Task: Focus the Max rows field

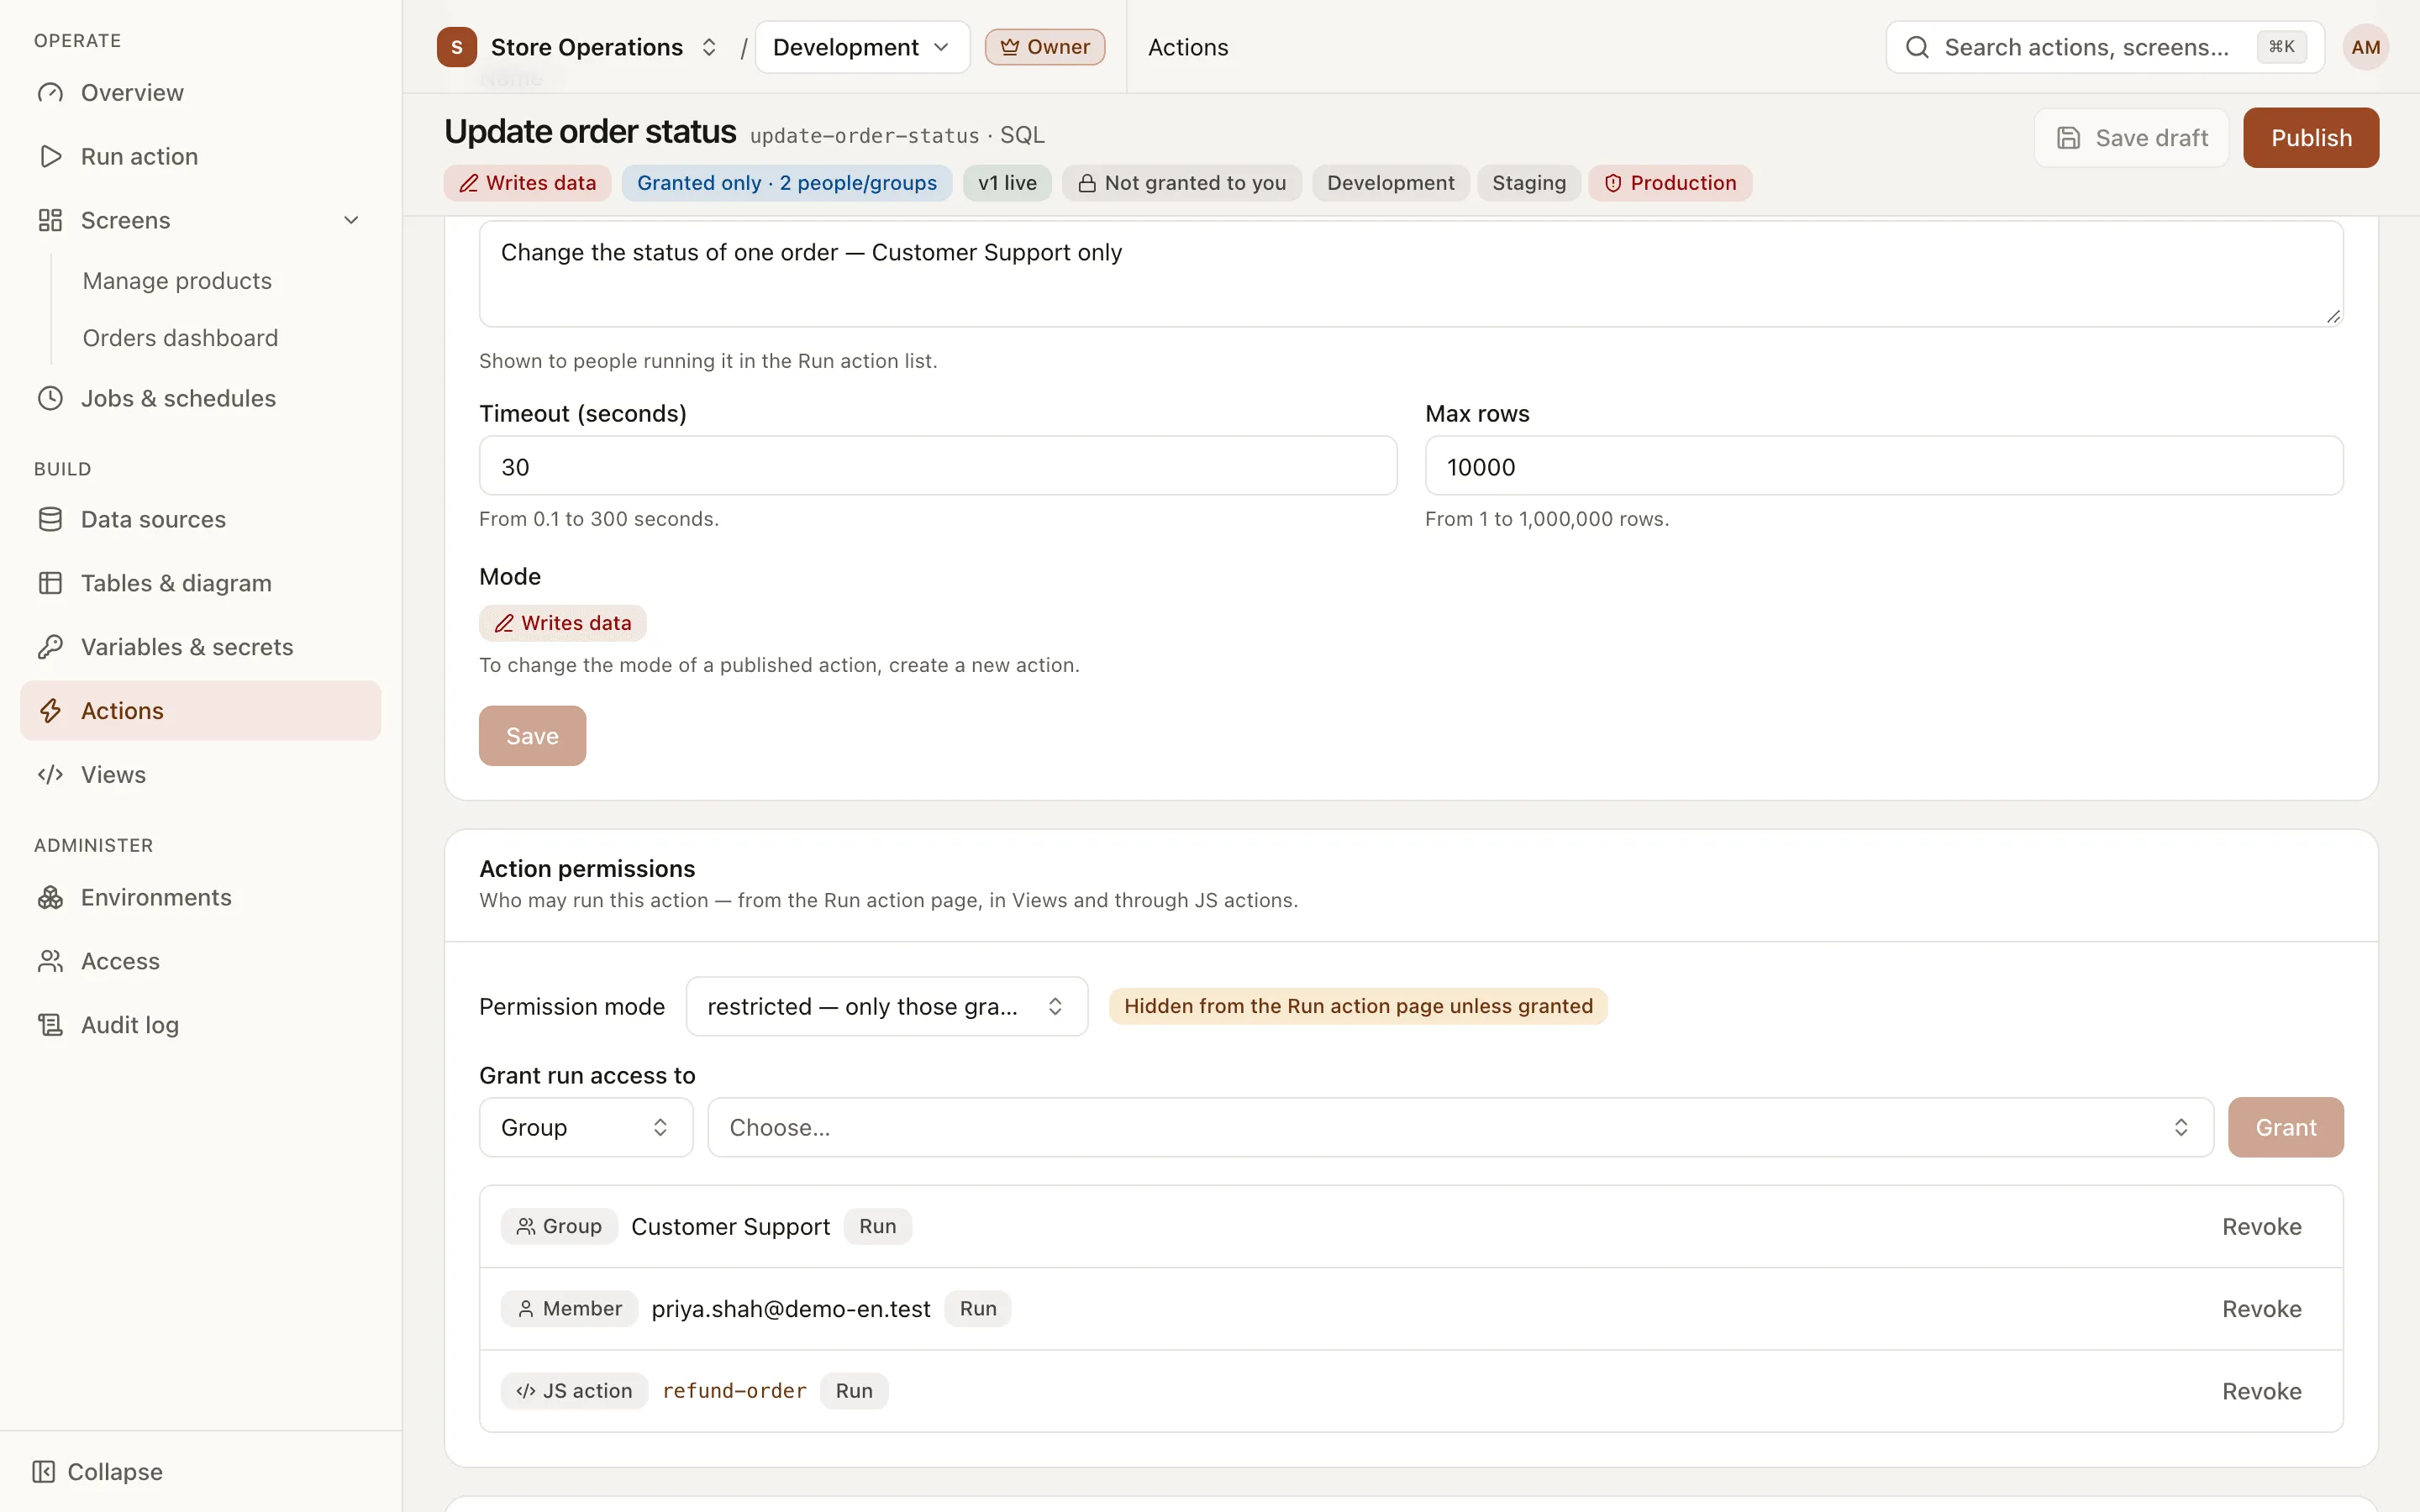Action: (1884, 466)
